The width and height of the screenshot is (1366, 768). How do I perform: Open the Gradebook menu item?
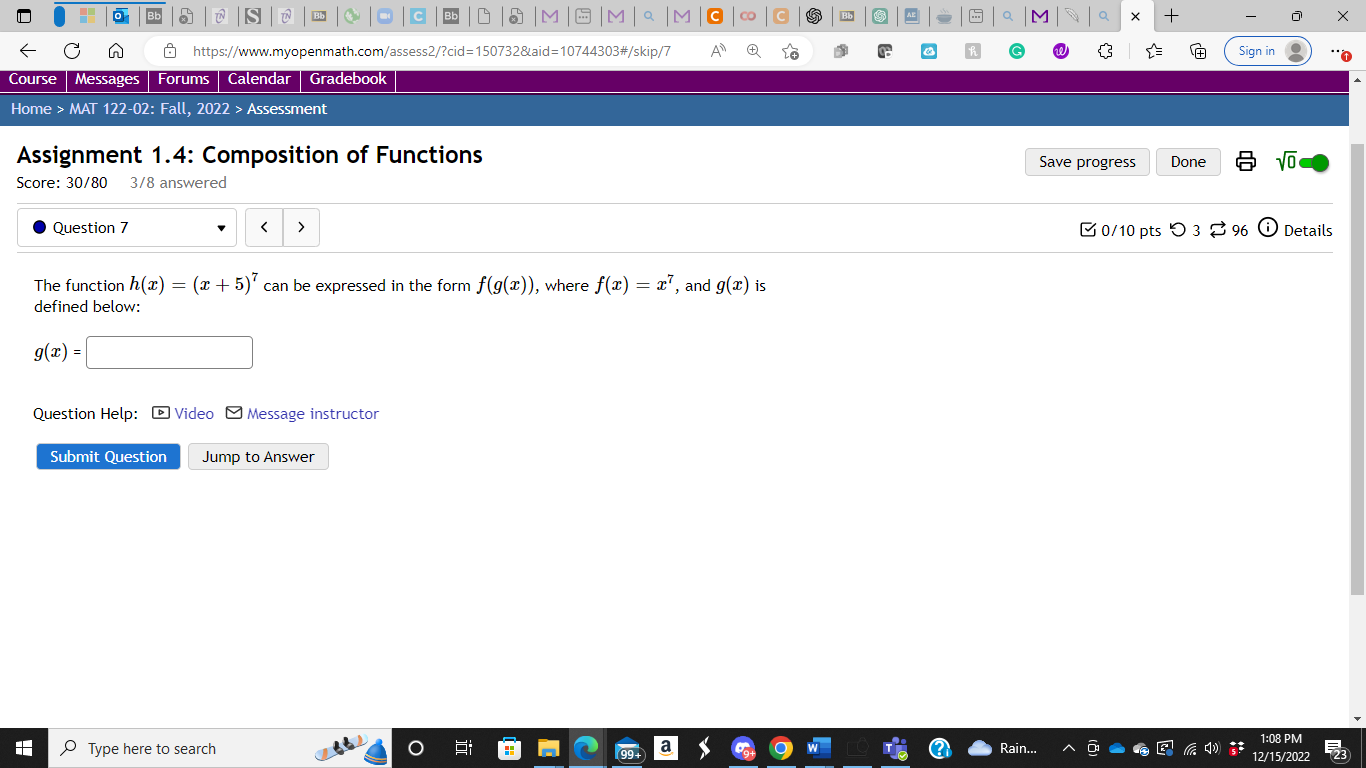point(348,78)
